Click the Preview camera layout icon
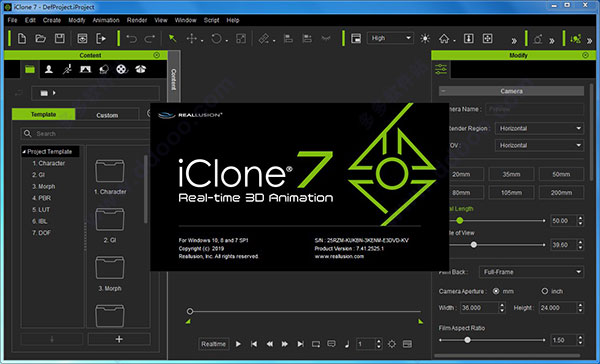The width and height of the screenshot is (600, 364). [356, 38]
